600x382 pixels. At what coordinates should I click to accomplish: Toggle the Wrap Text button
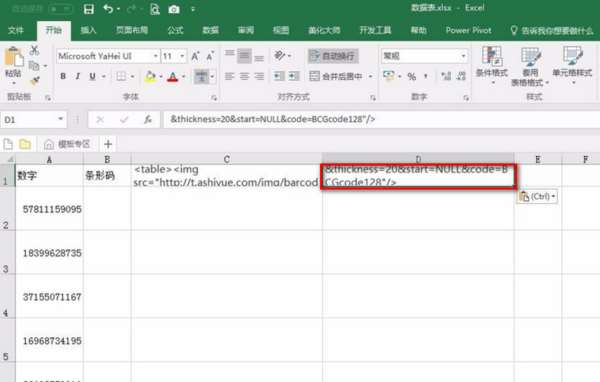[x=333, y=56]
